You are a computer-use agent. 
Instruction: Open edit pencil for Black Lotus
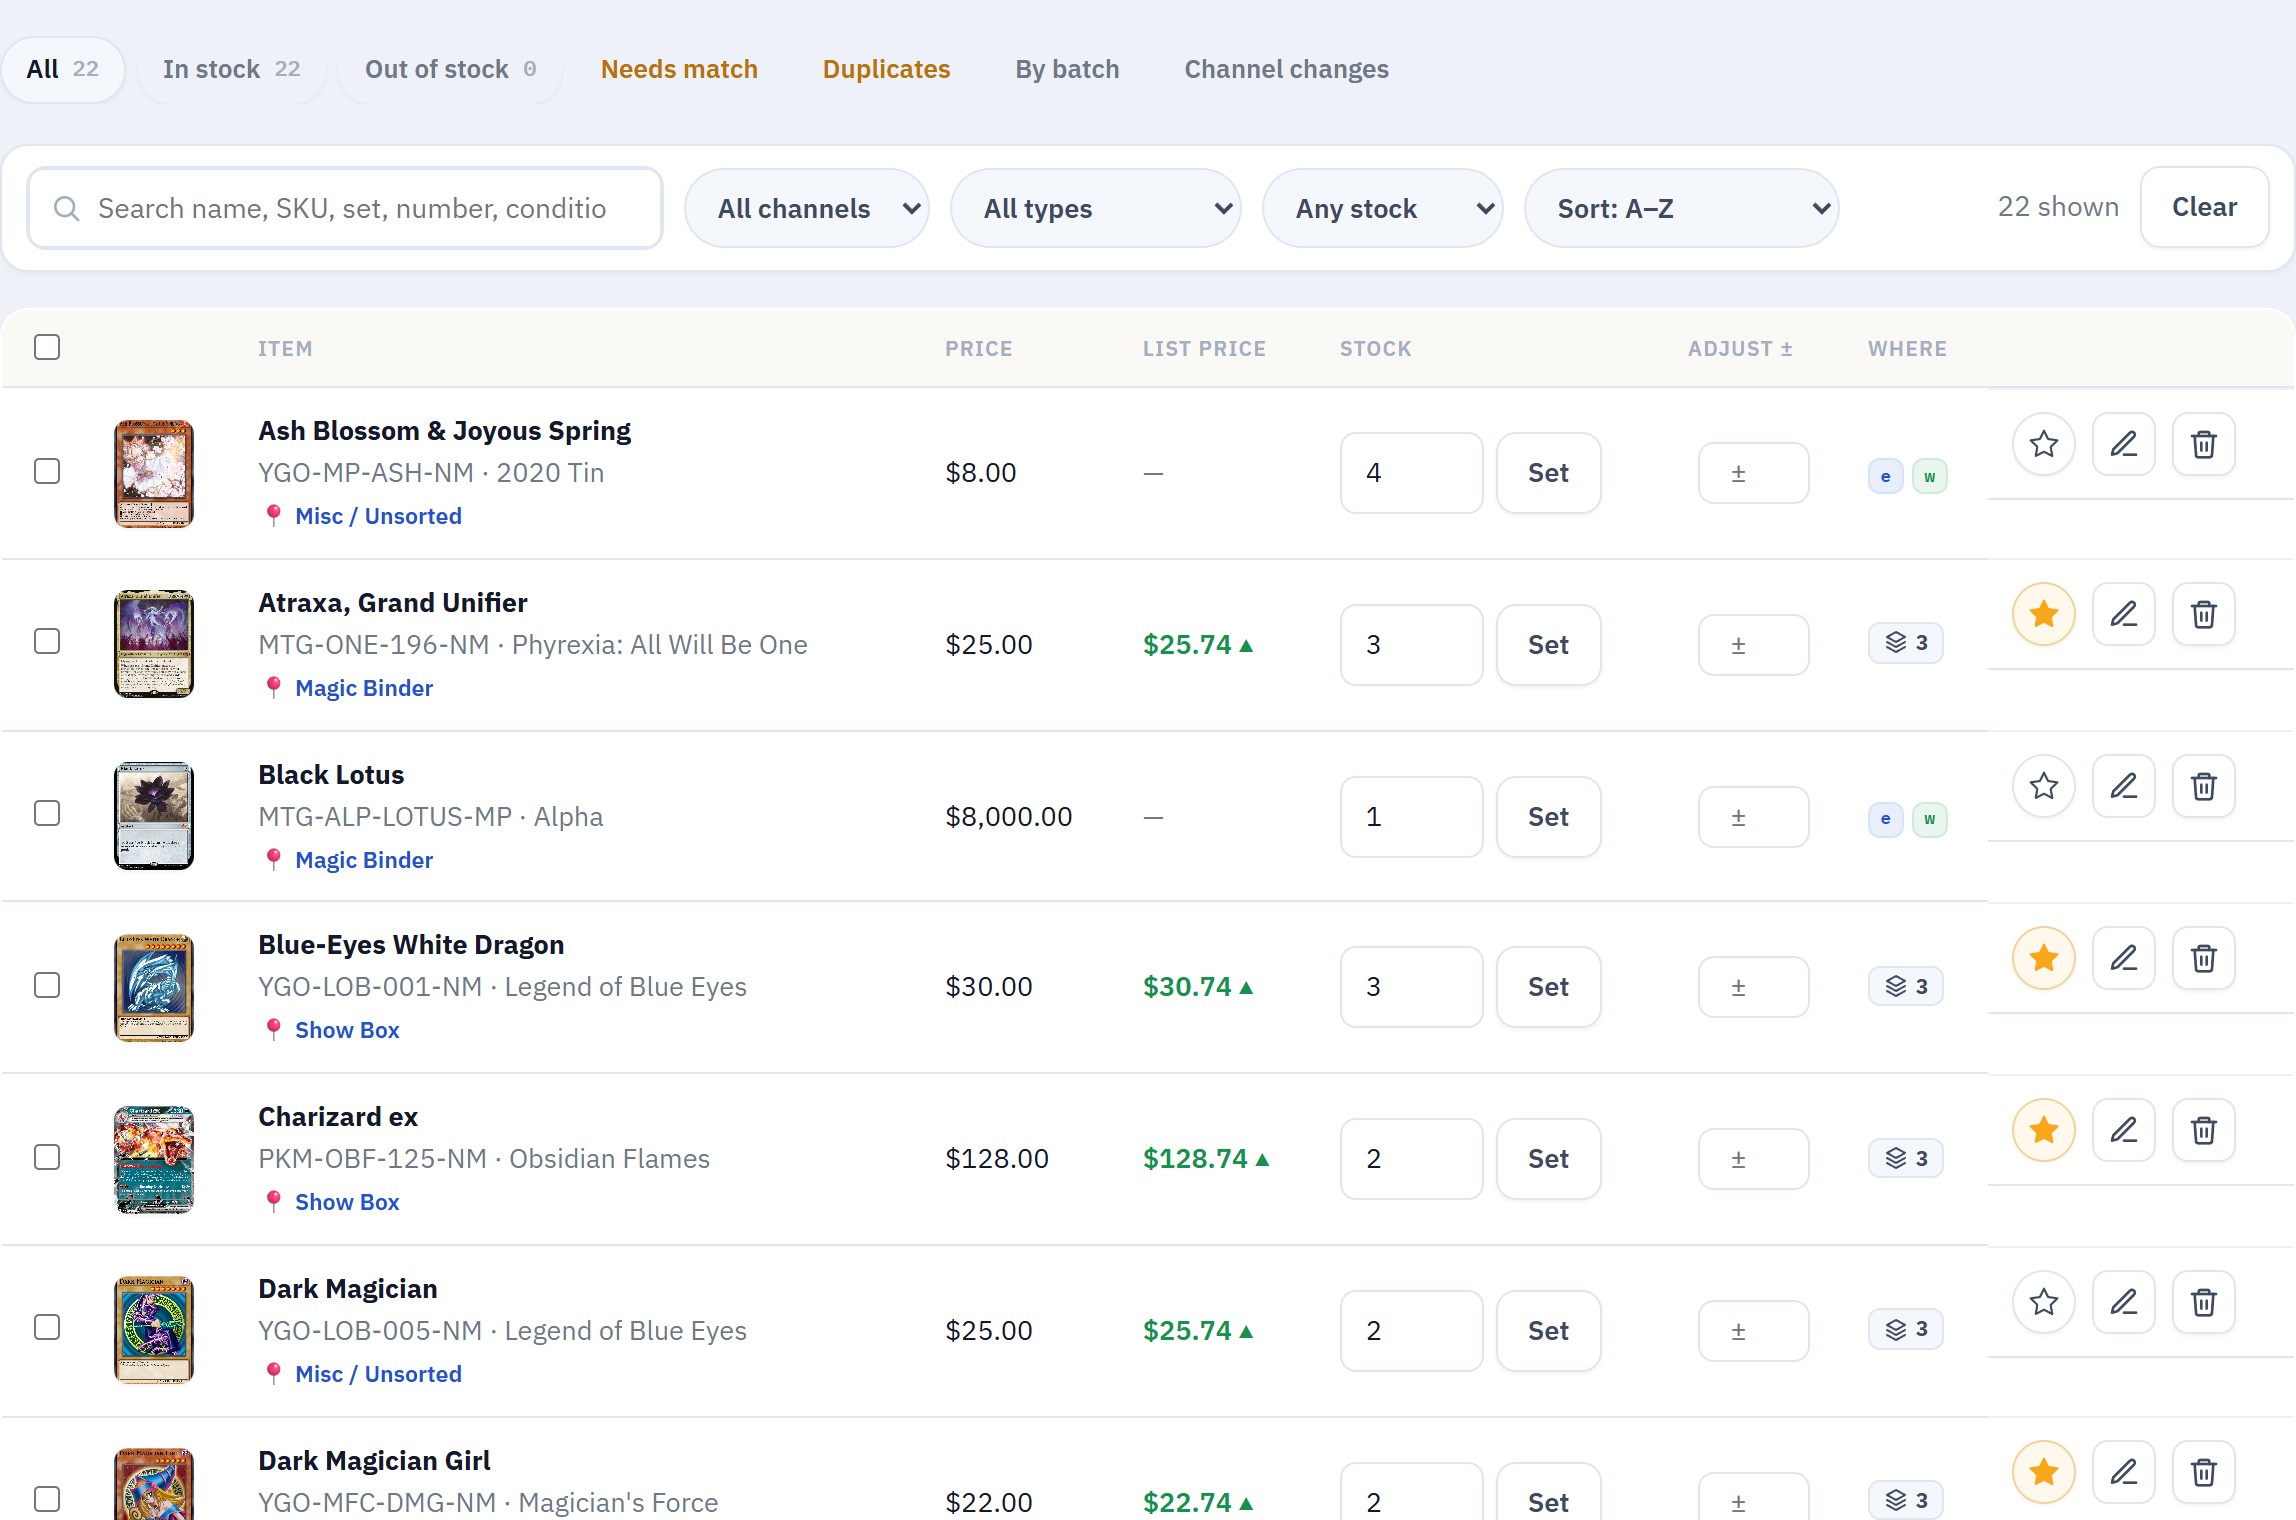click(x=2124, y=786)
